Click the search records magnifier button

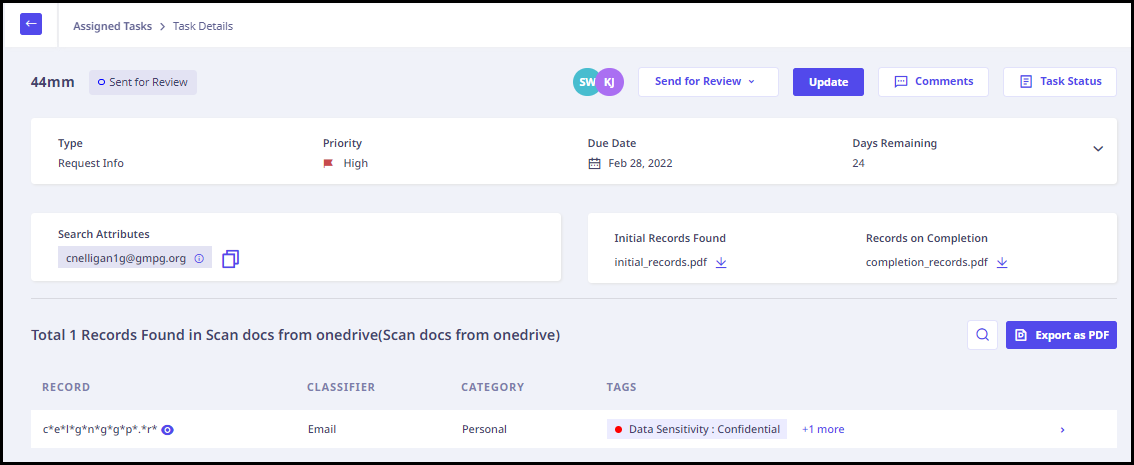[x=982, y=335]
